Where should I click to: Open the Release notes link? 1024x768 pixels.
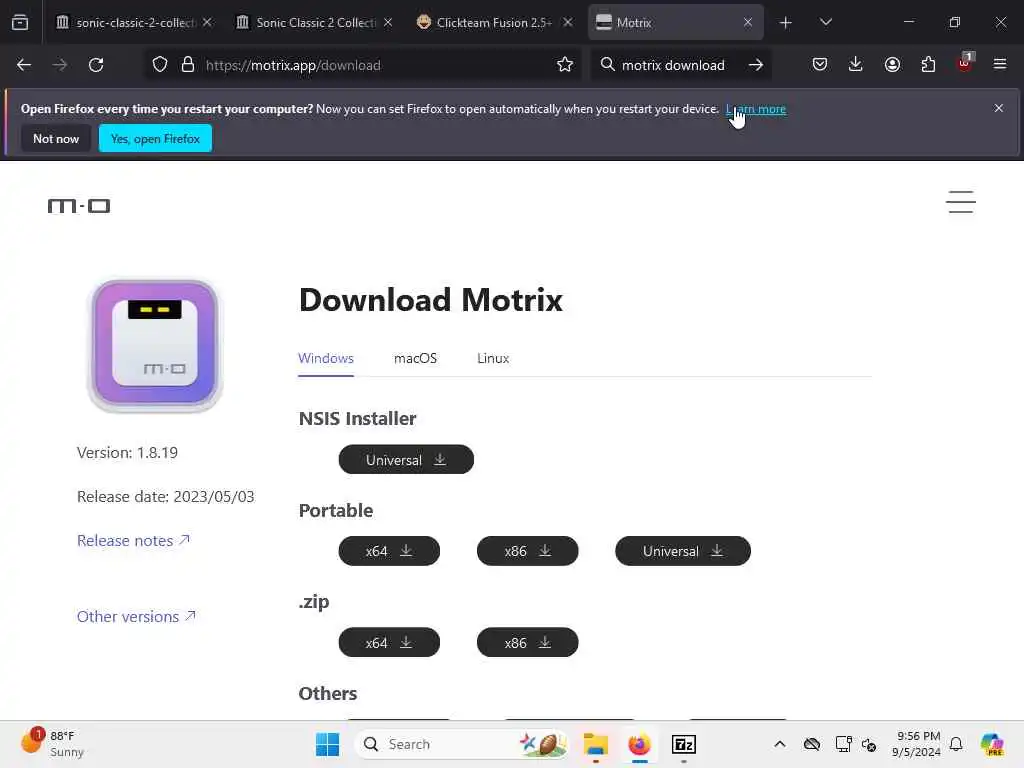[x=133, y=541]
